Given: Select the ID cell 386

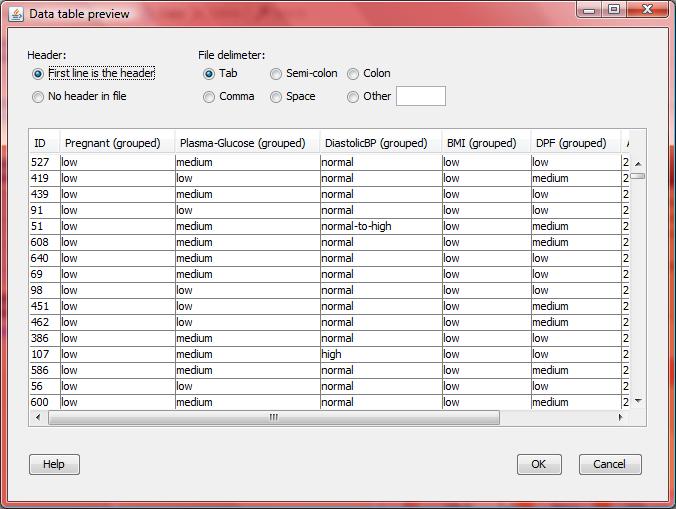Looking at the screenshot, I should point(45,338).
